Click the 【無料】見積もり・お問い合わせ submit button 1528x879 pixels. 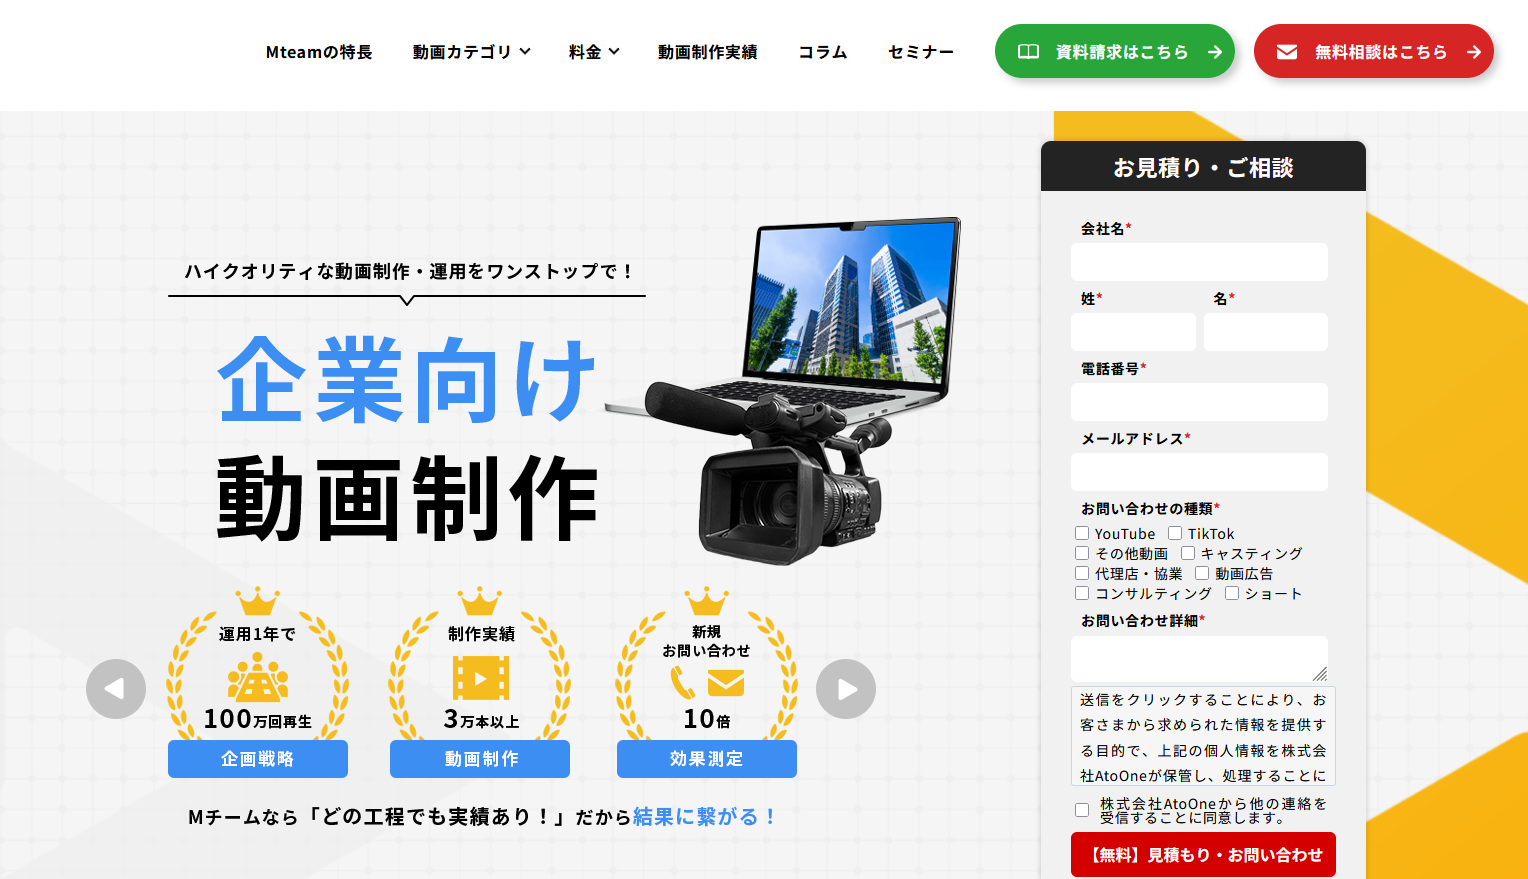coord(1202,854)
